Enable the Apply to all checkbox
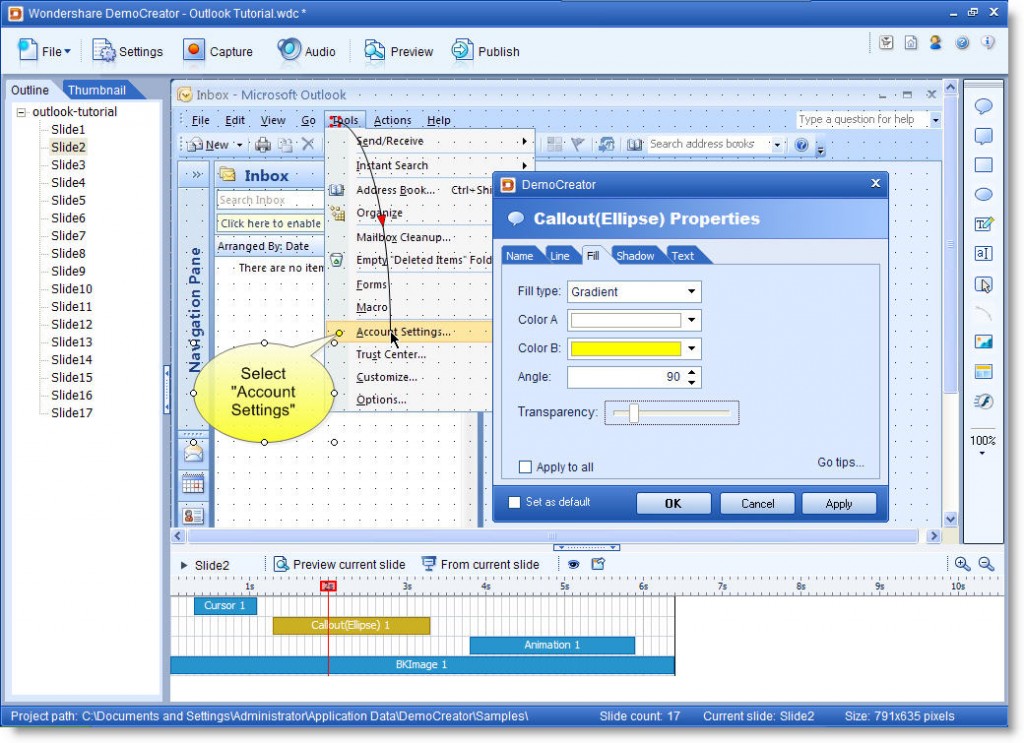Image resolution: width=1024 pixels, height=743 pixels. [x=525, y=467]
